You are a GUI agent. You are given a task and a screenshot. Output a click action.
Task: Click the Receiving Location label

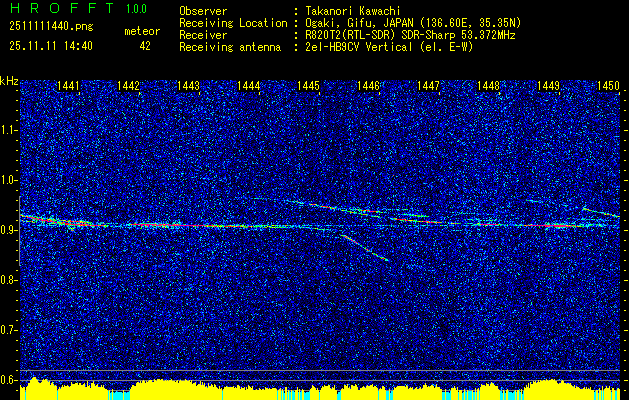233,23
